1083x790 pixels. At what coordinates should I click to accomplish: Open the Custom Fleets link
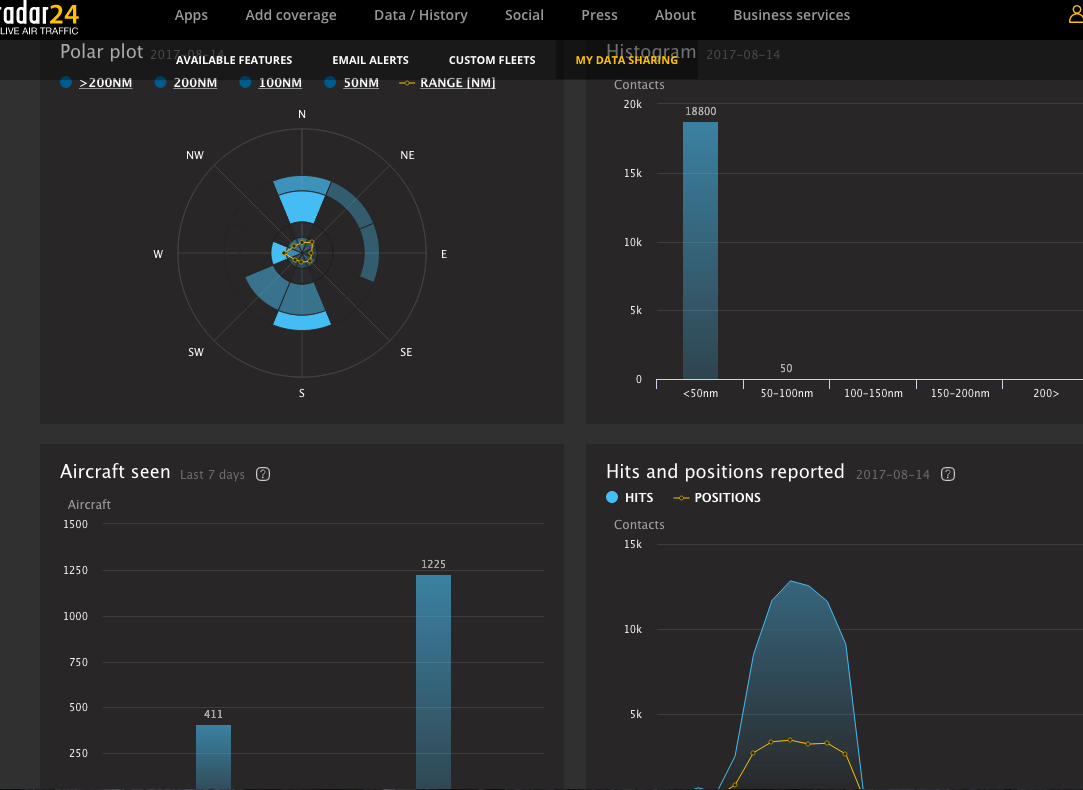point(492,60)
